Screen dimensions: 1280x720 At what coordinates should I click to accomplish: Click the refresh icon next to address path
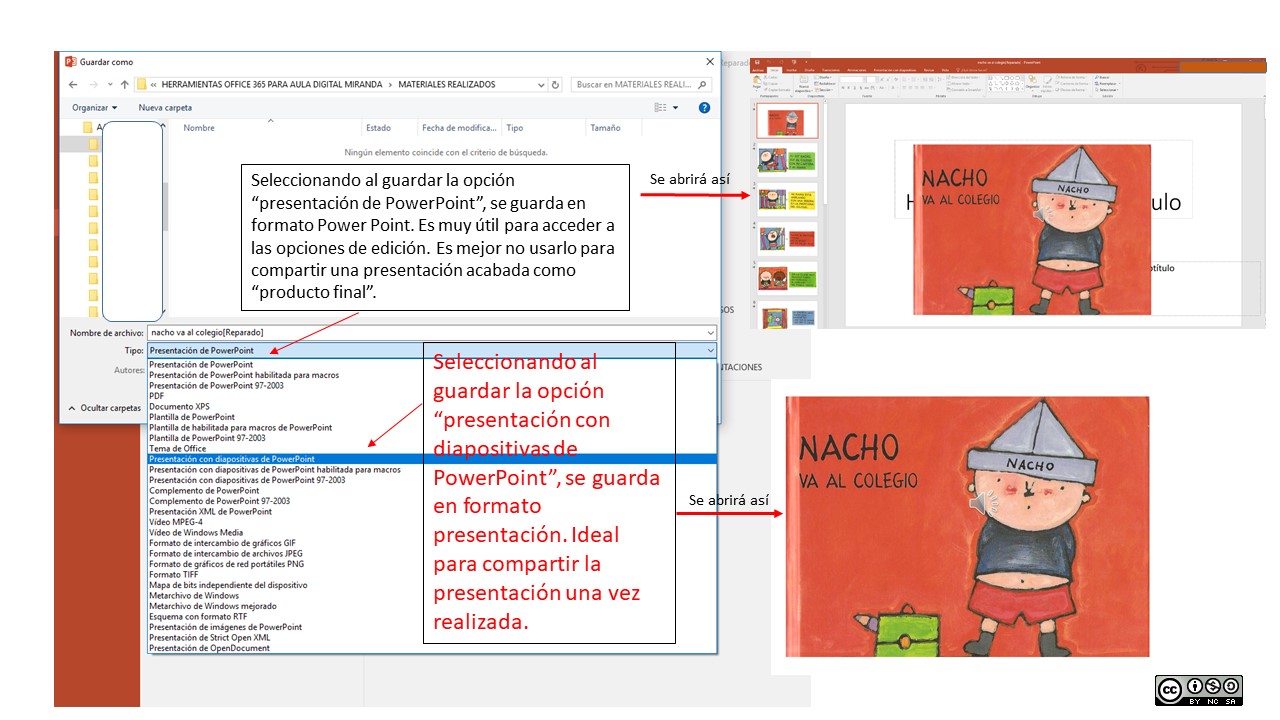[555, 85]
